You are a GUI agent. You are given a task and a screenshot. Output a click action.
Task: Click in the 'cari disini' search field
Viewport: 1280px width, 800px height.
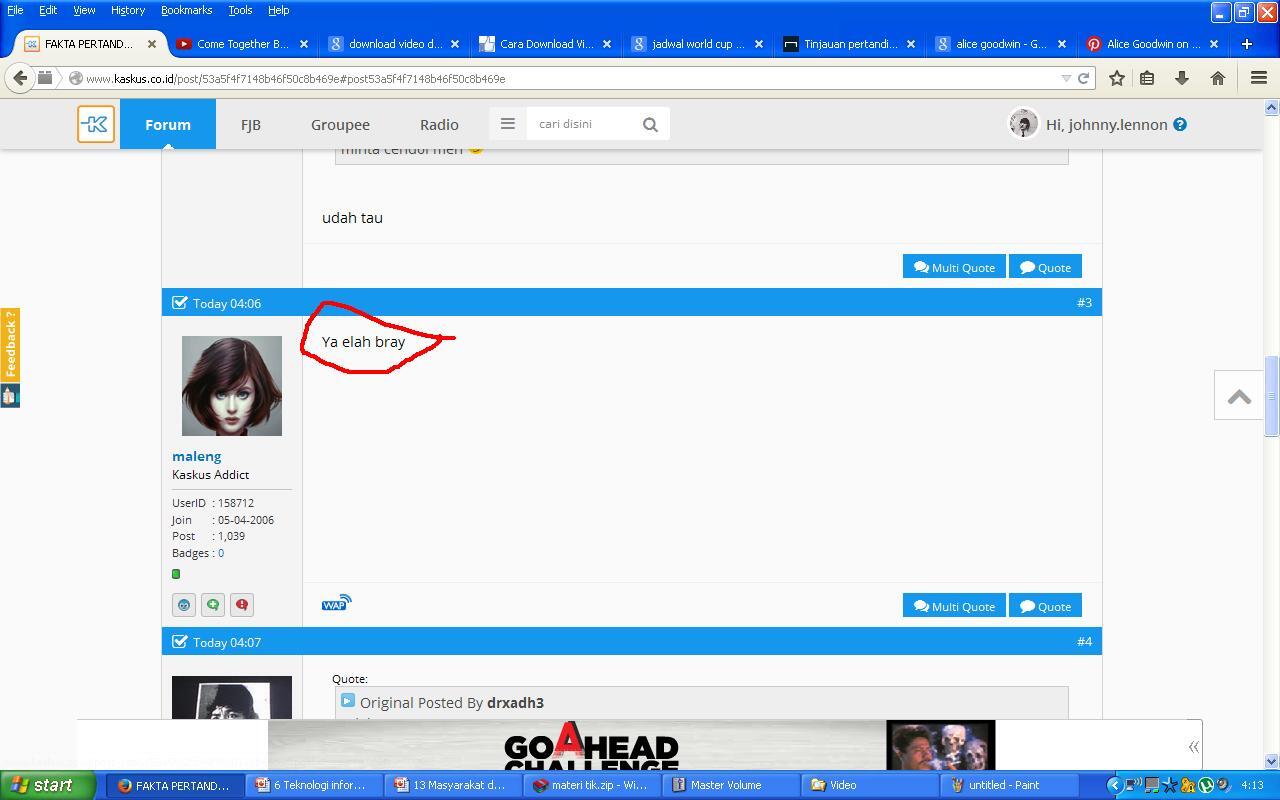click(582, 124)
